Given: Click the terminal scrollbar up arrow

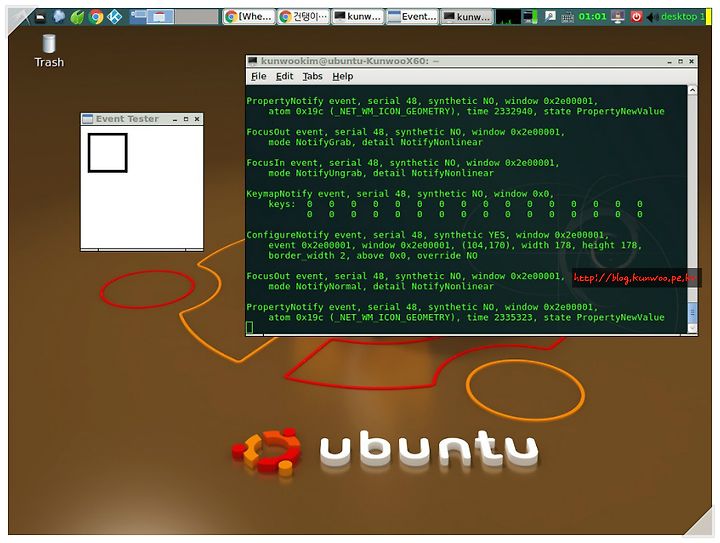Looking at the screenshot, I should click(x=692, y=90).
